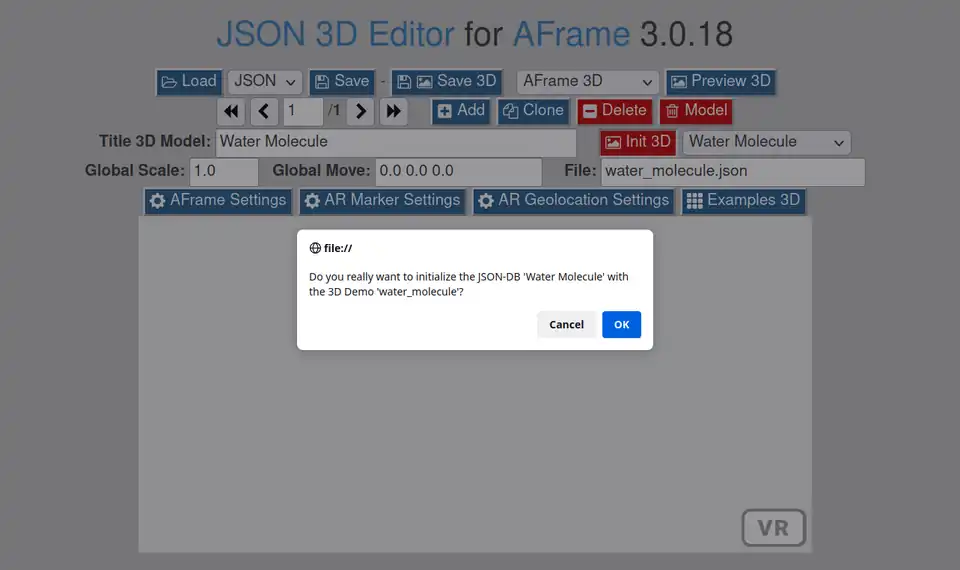Click the red Delete button
The width and height of the screenshot is (960, 570).
click(x=615, y=111)
